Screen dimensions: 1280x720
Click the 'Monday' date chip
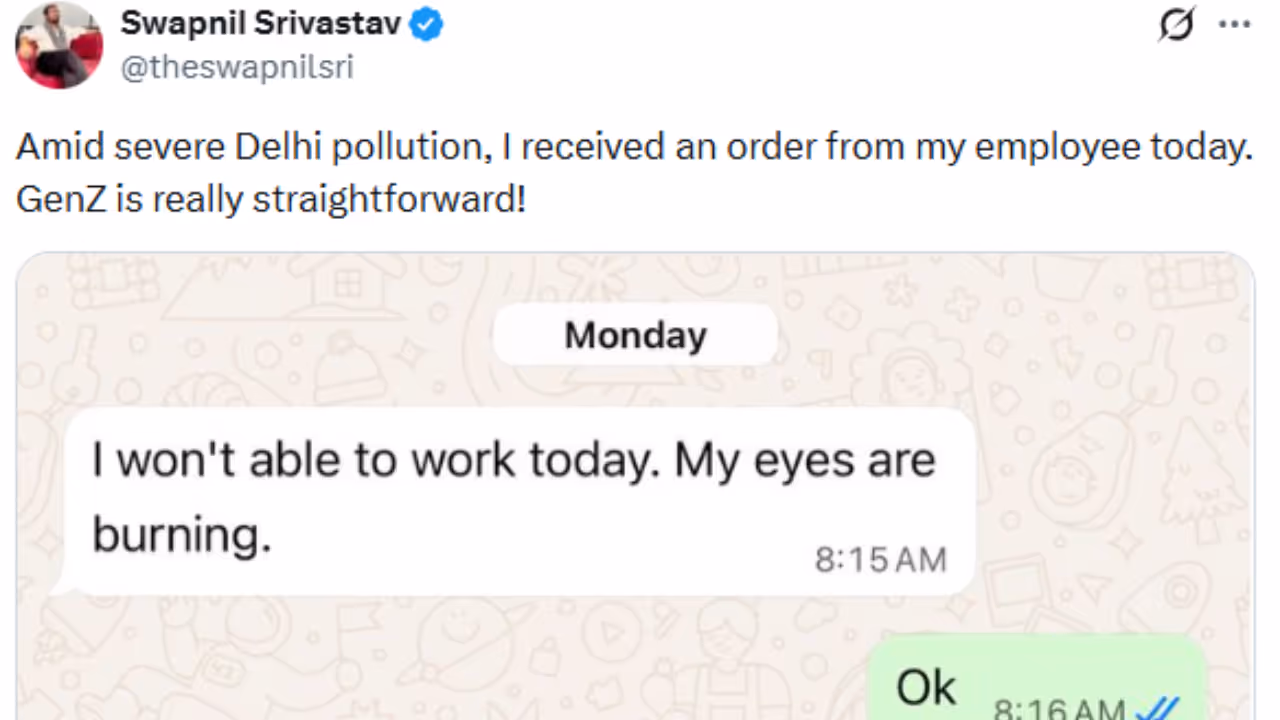point(635,335)
